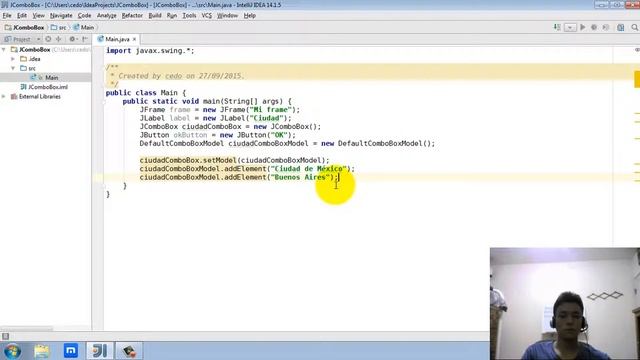This screenshot has height=360, width=640.
Task: Open the Analyze menu
Action: pos(107,16)
